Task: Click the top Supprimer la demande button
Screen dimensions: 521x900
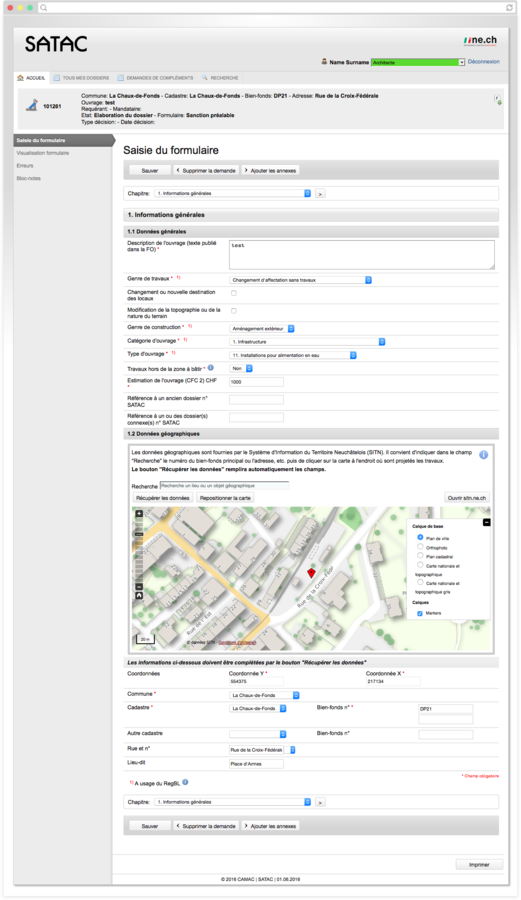Action: [x=206, y=170]
